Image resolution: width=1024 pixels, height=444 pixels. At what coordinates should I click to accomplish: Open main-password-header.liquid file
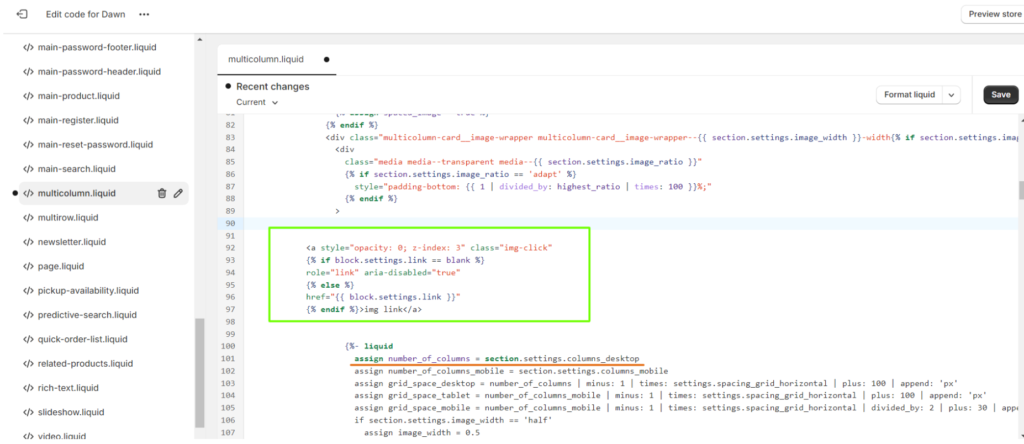point(99,72)
